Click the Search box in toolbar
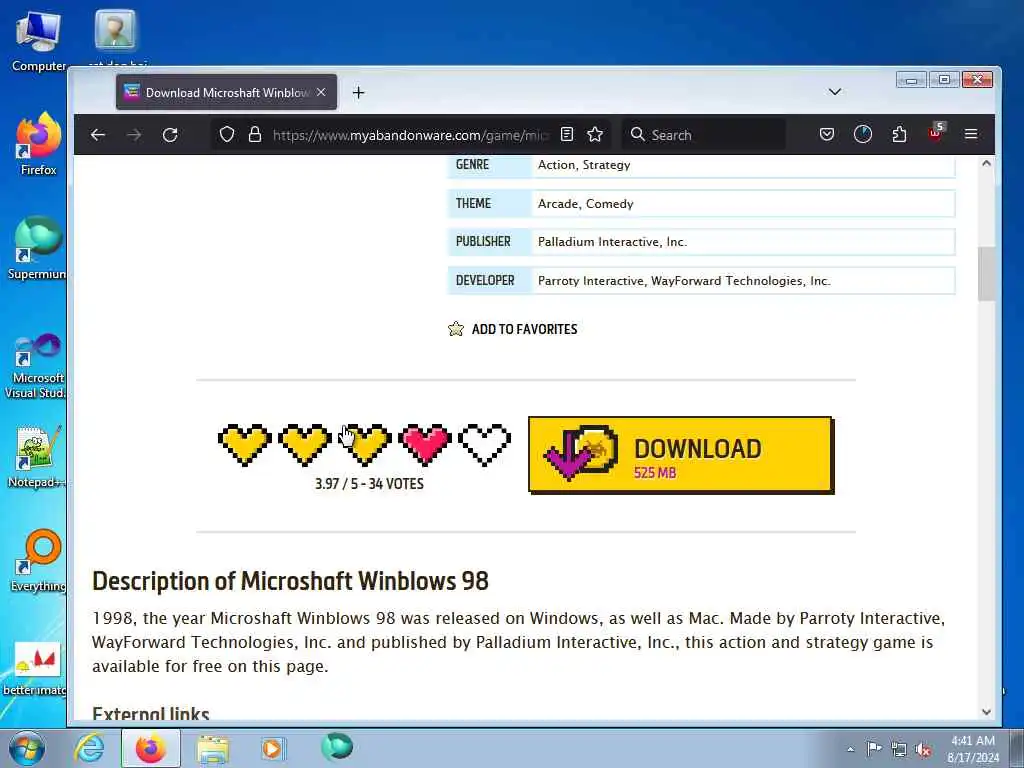This screenshot has width=1024, height=768. 703,135
